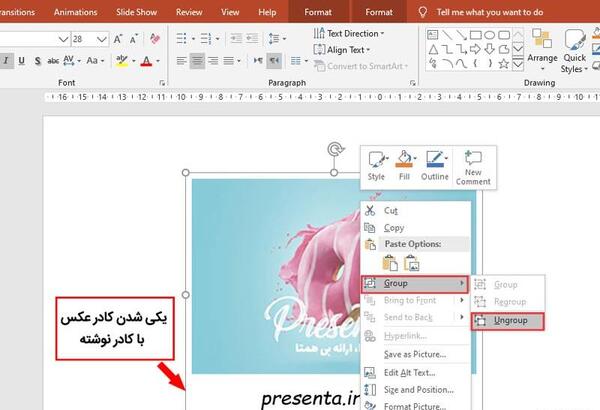Expand the shapes gallery with the More arrow
Viewport: 600px width, 410px height.
pos(518,64)
